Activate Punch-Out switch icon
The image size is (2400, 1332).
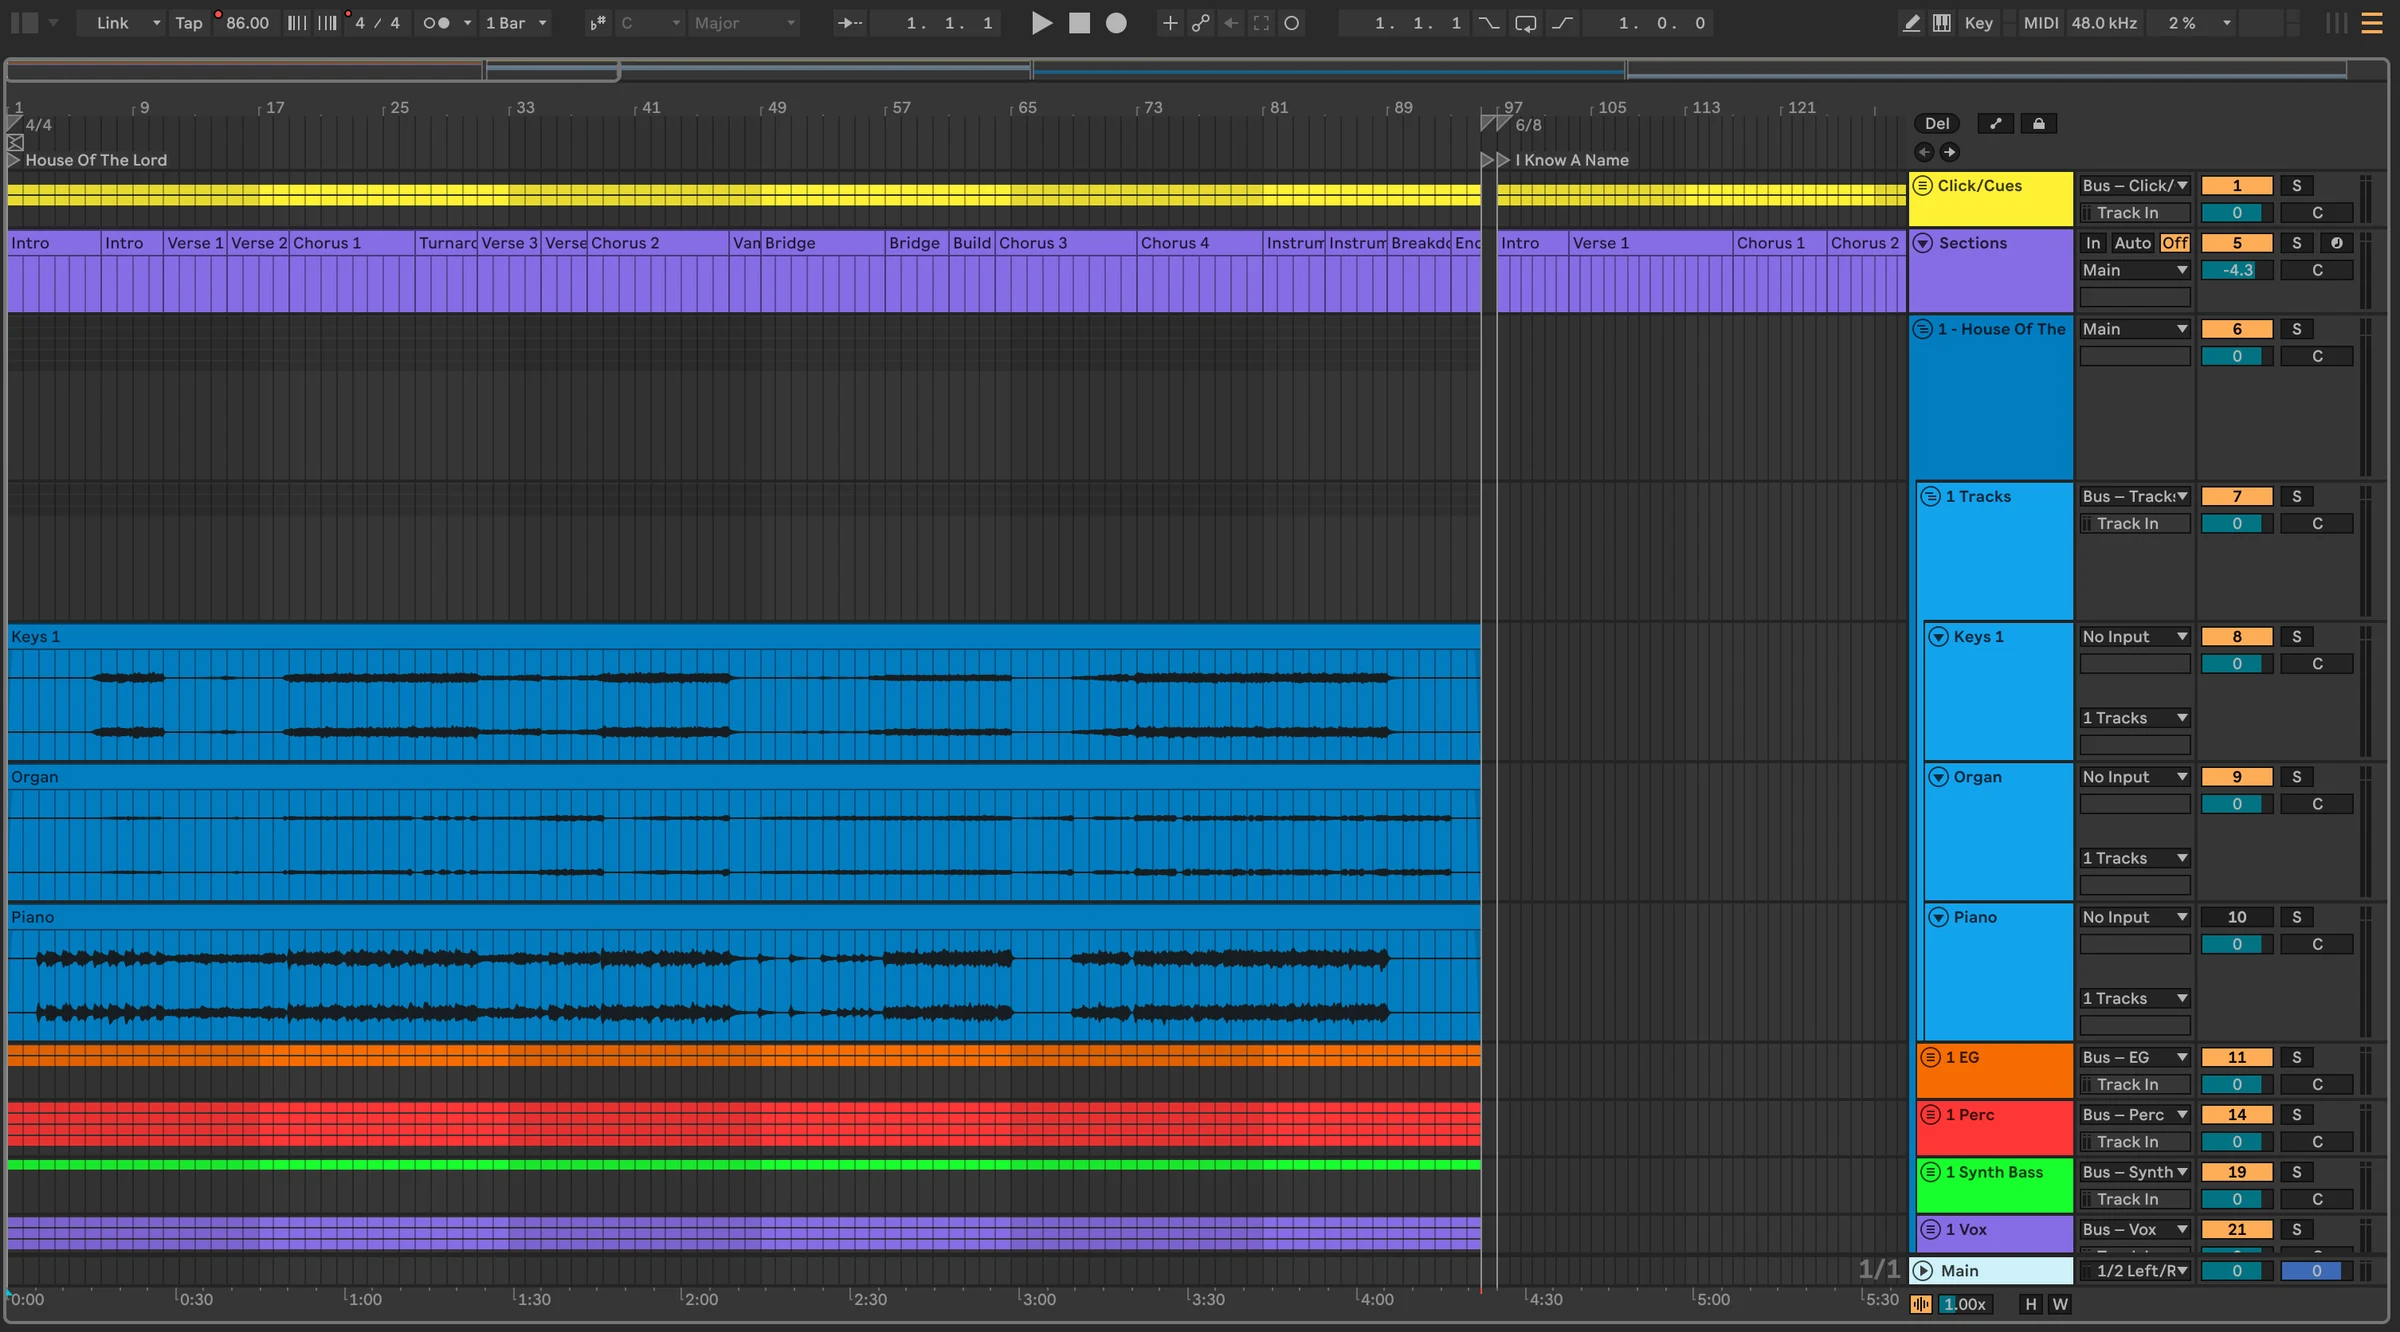tap(1562, 23)
